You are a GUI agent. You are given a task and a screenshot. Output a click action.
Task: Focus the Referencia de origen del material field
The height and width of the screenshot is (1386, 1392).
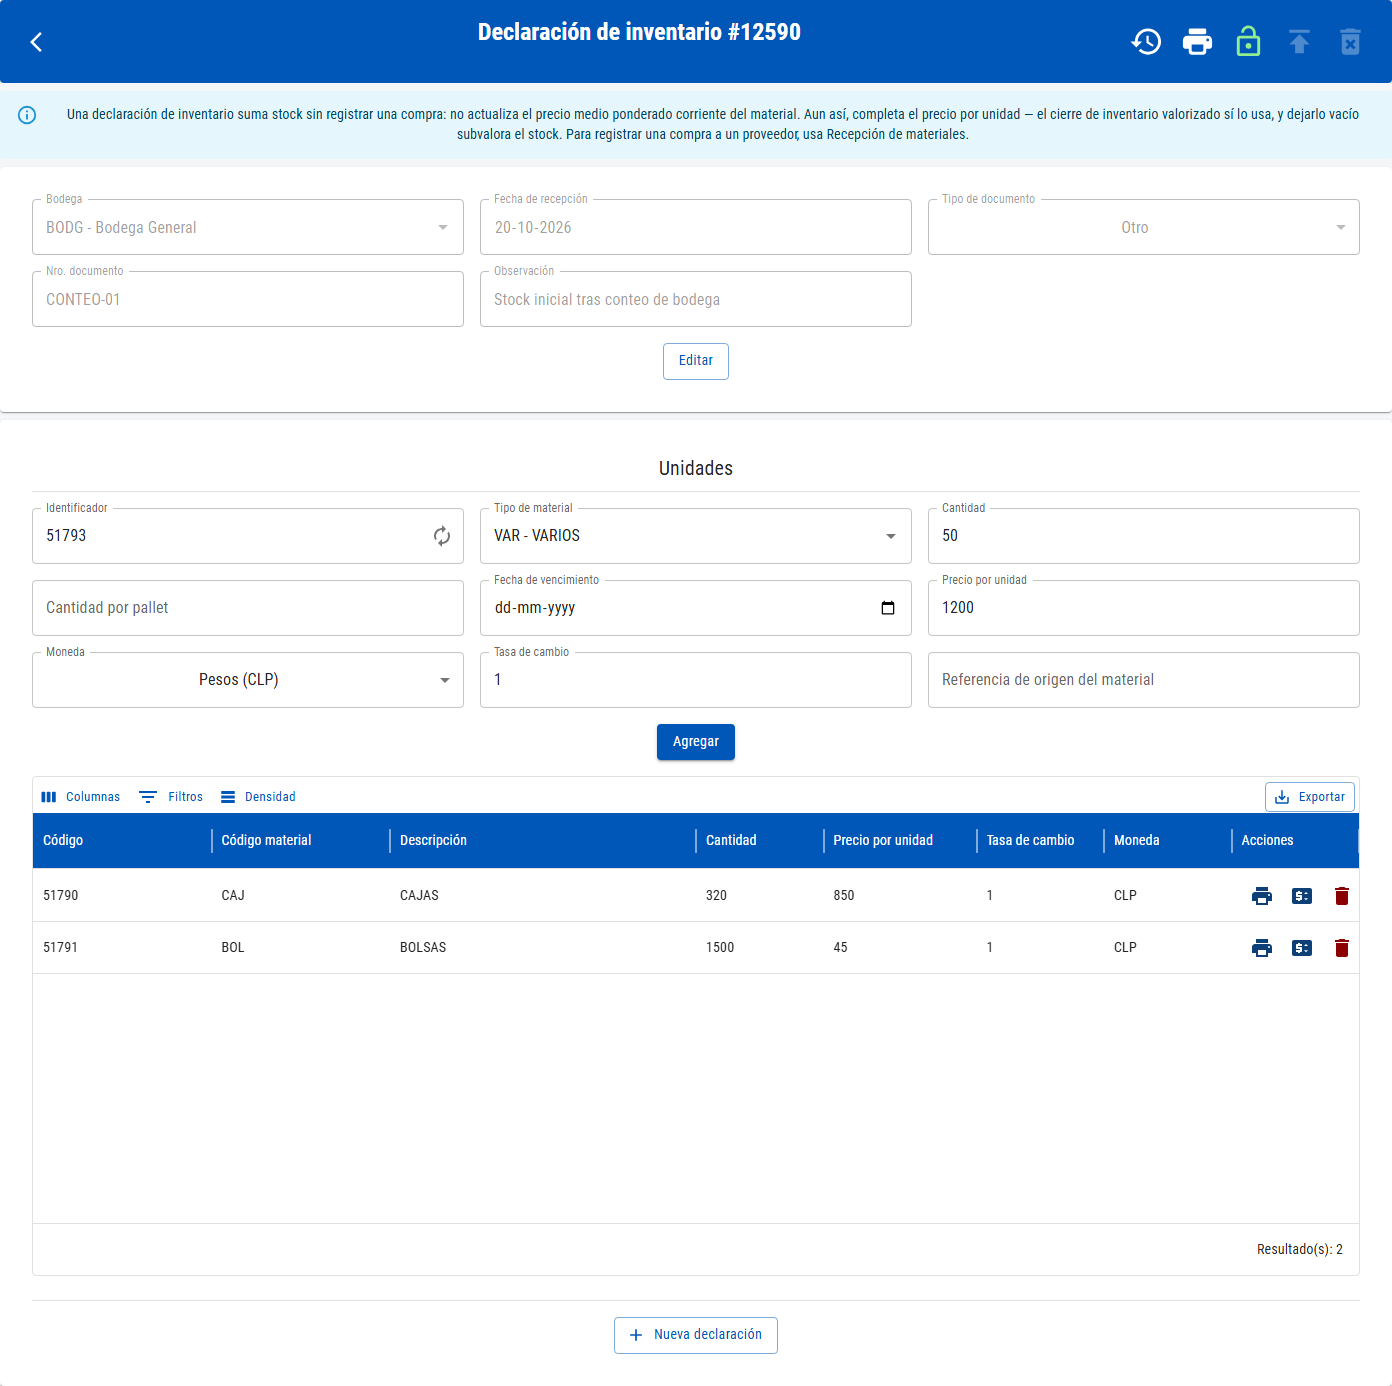click(x=1144, y=680)
